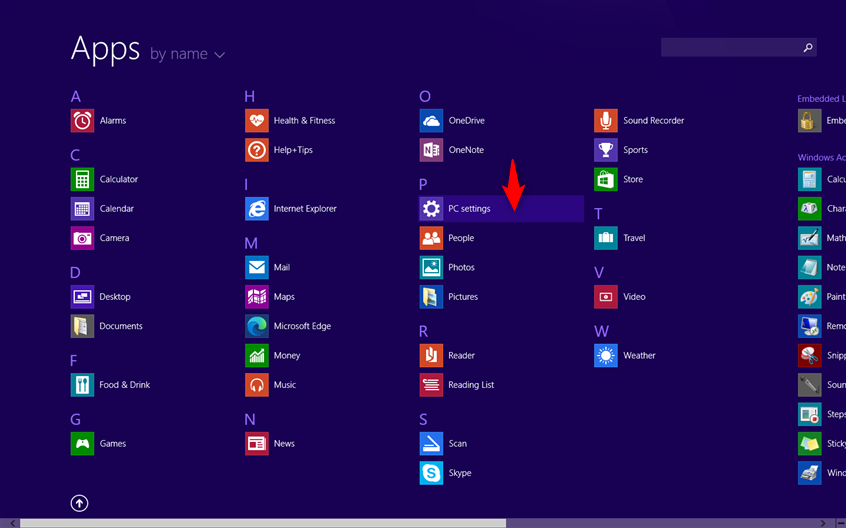The height and width of the screenshot is (528, 846).
Task: Select the letter W group header
Action: (602, 331)
